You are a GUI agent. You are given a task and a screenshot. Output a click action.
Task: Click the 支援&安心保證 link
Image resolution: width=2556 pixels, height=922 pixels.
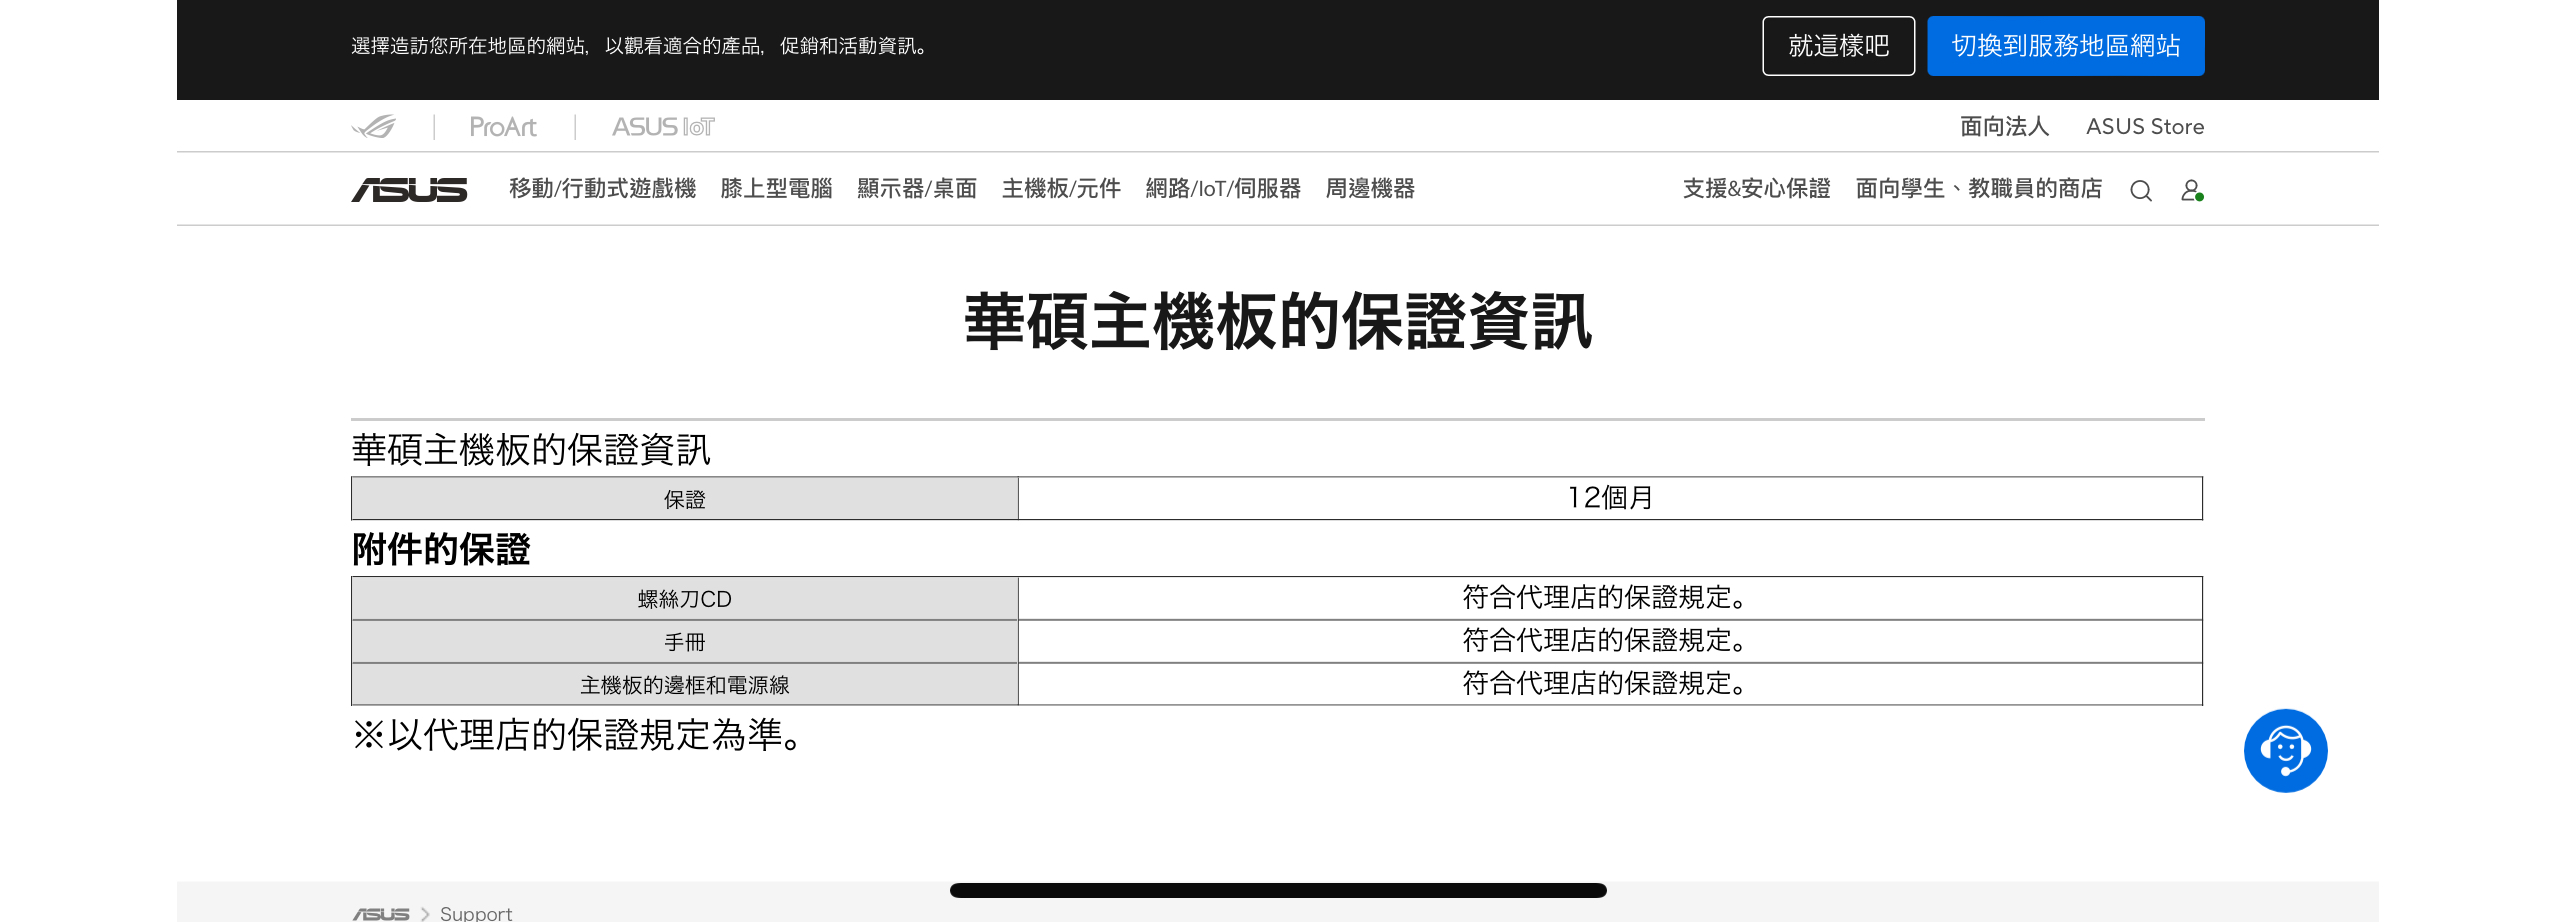(1756, 189)
